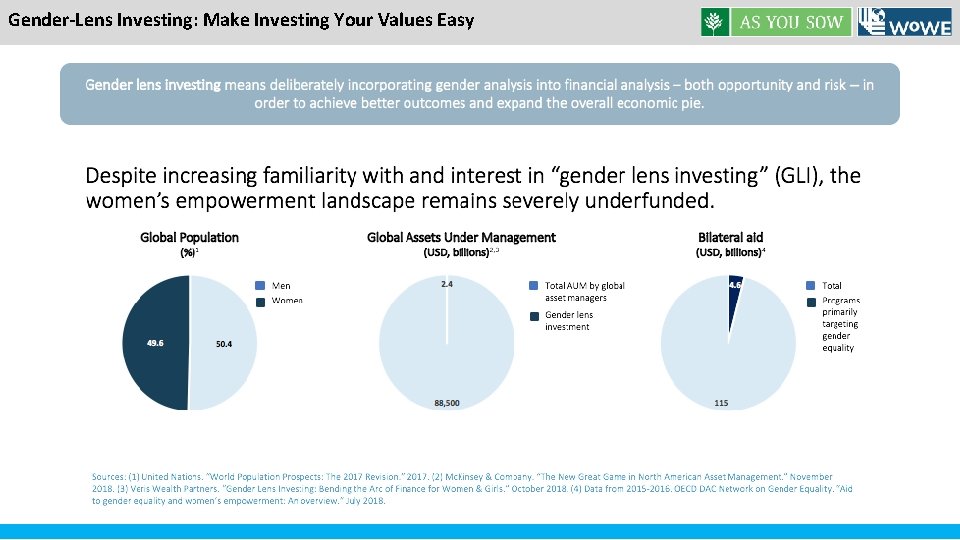Select the Women legend color swatch

pyautogui.click(x=261, y=300)
